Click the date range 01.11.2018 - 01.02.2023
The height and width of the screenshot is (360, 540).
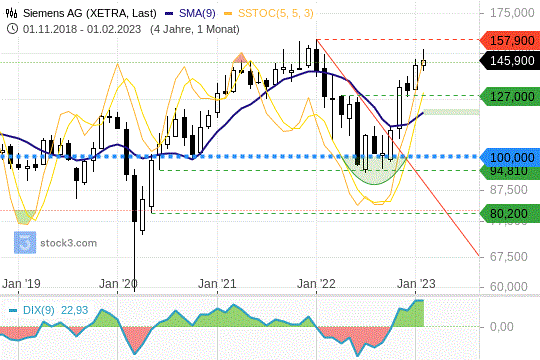tap(82, 29)
